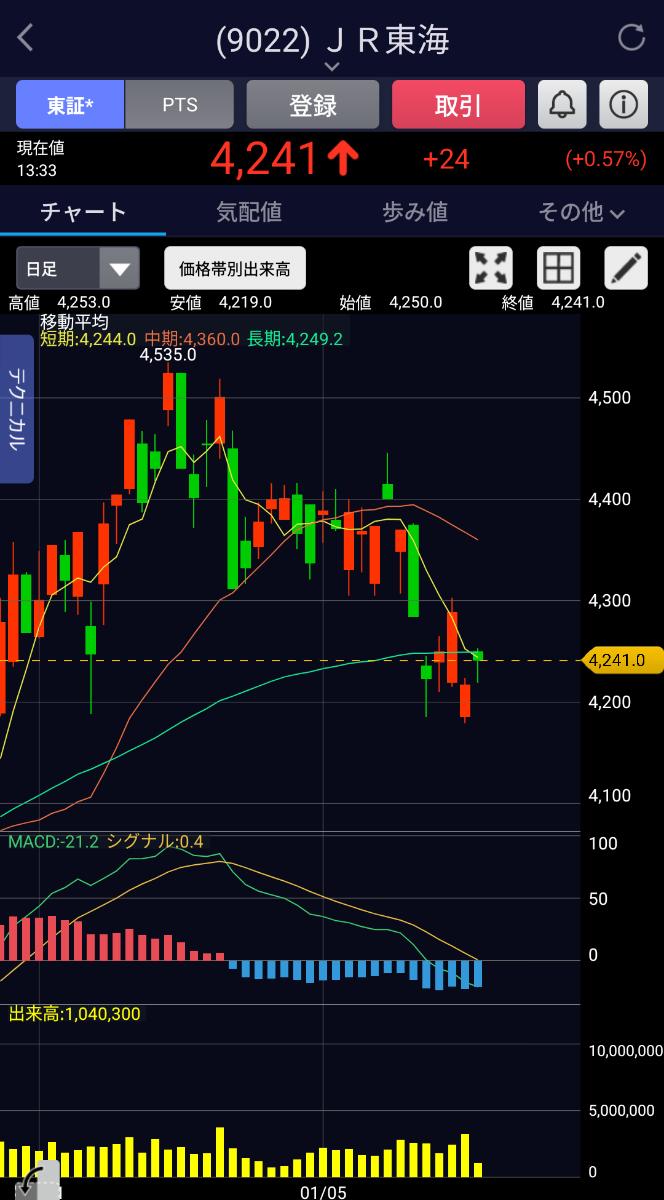This screenshot has width=664, height=1200.
Task: Expand the その他 menu
Action: click(x=581, y=212)
